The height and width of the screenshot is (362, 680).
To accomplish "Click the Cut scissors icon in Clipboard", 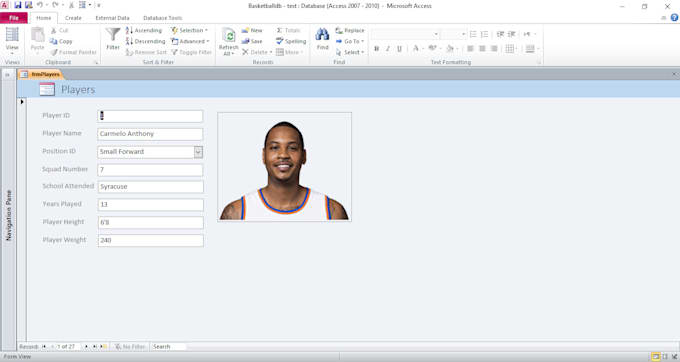I will point(53,30).
